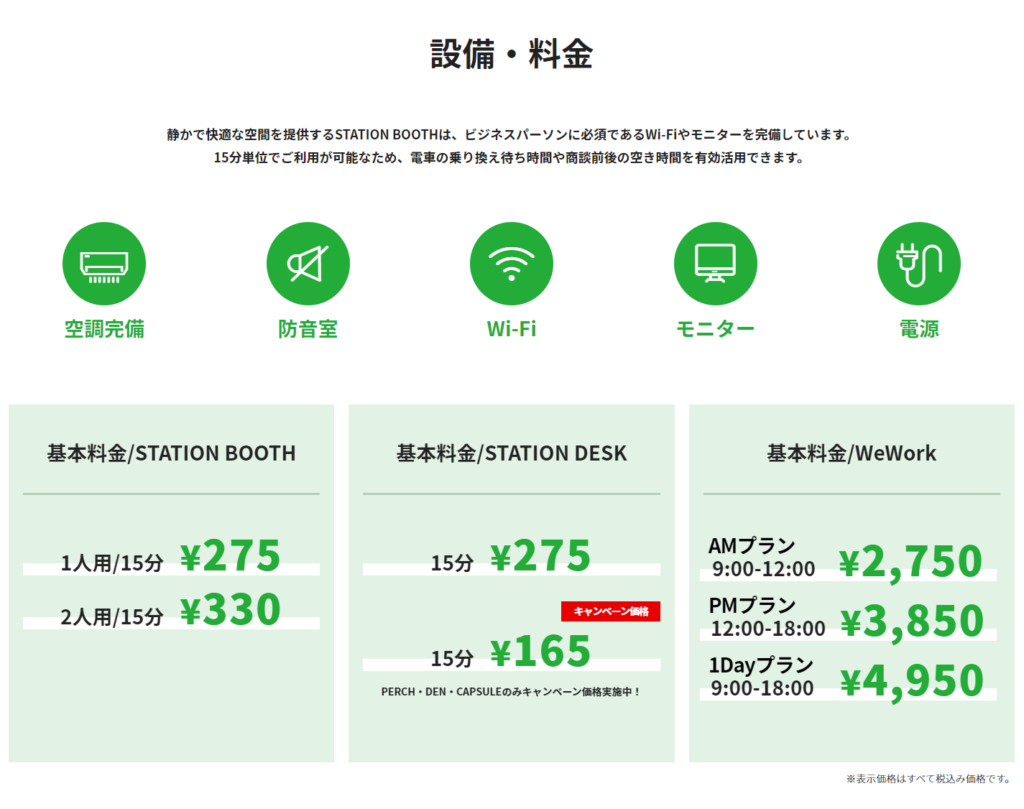This screenshot has height=809, width=1024.
Task: Click the ¥2,750 price
Action: click(910, 562)
